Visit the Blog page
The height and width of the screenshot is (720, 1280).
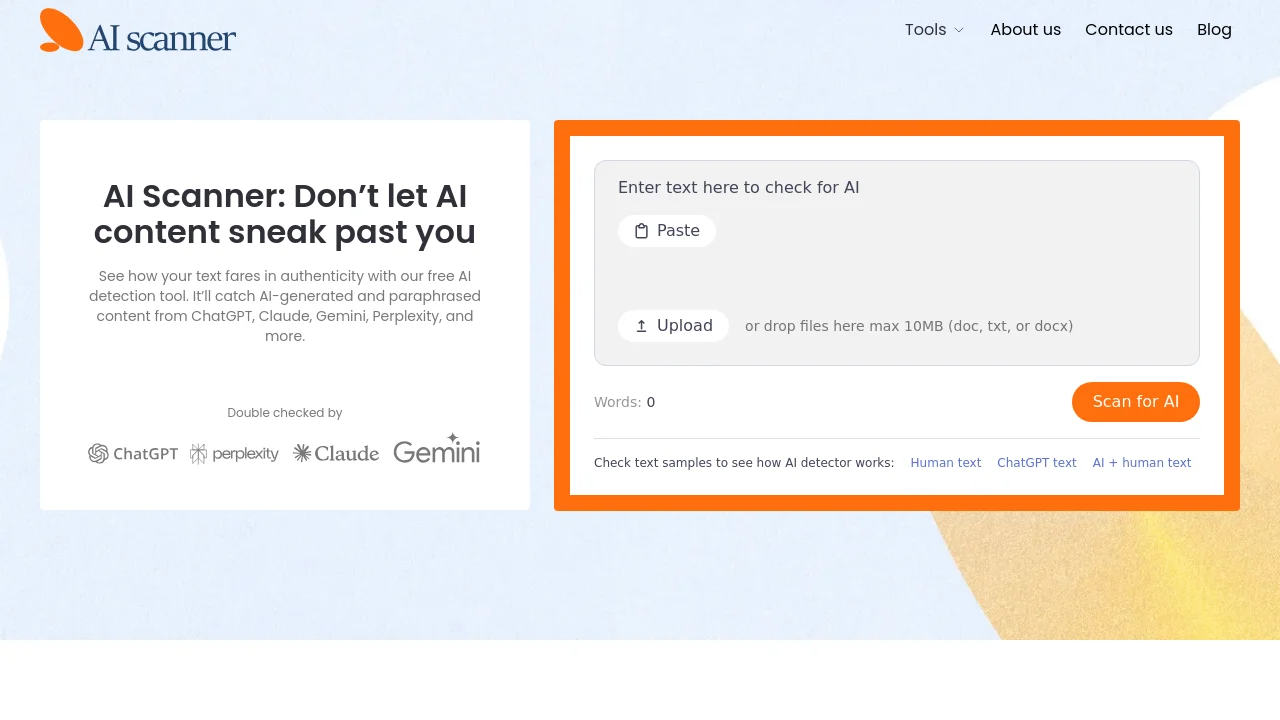click(x=1214, y=30)
